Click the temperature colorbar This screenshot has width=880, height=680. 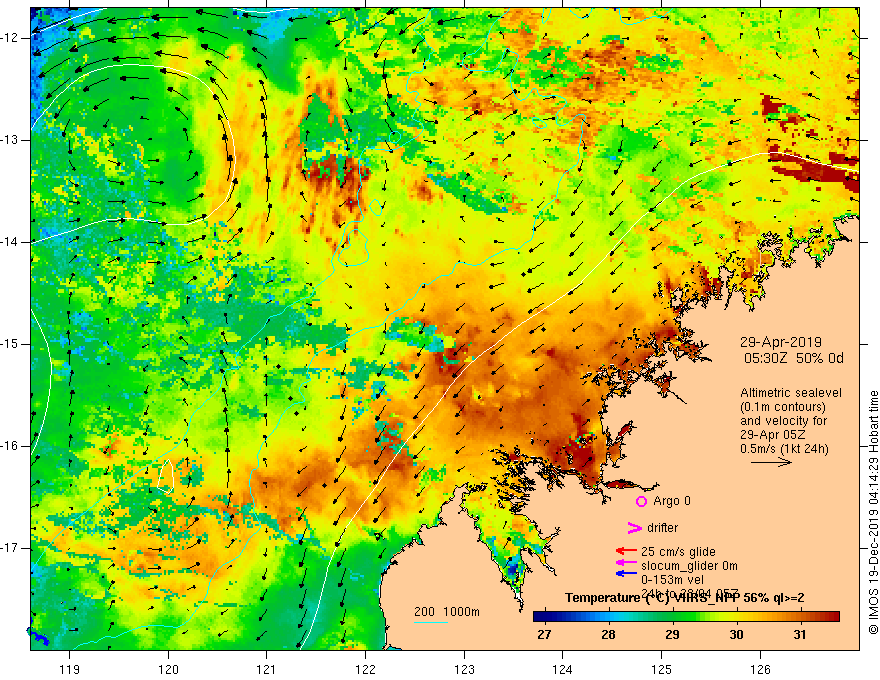coord(686,617)
